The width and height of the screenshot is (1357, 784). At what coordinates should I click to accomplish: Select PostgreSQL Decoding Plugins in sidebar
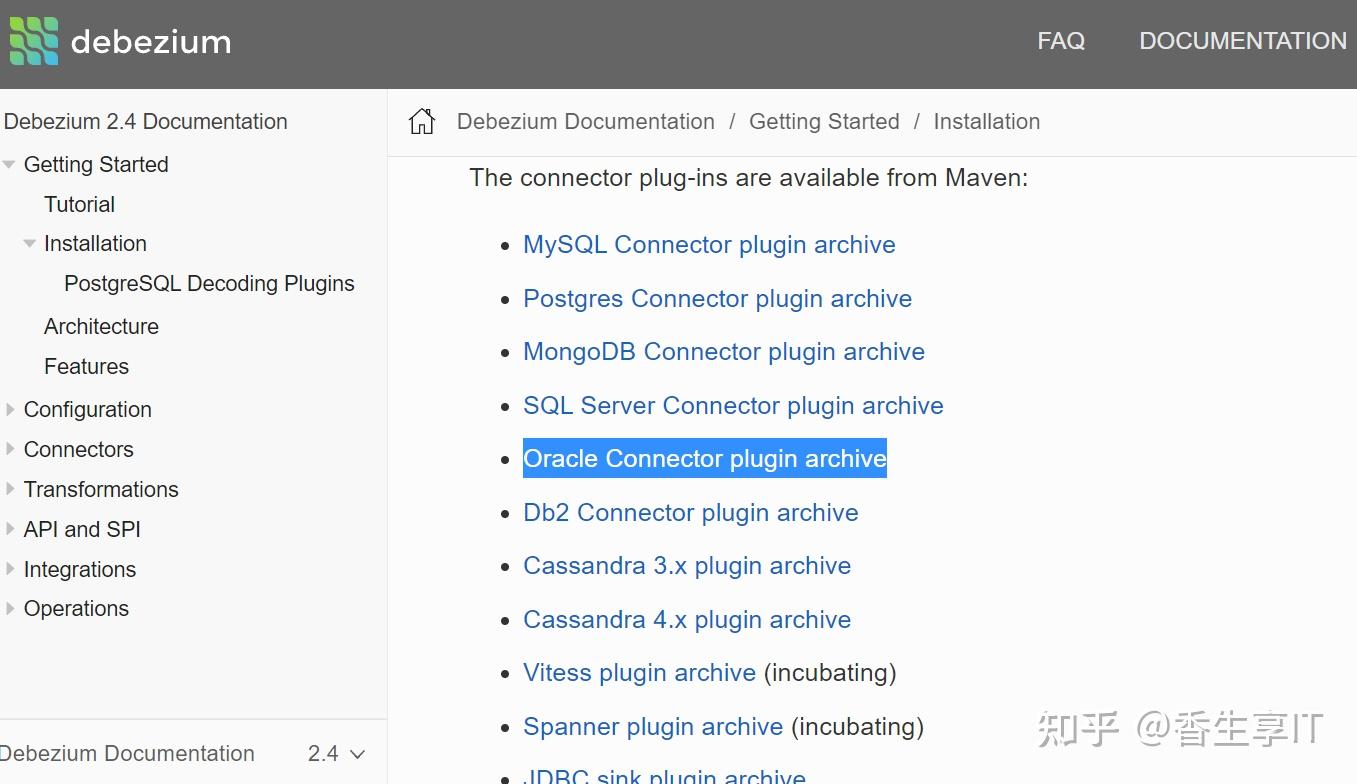click(x=209, y=284)
